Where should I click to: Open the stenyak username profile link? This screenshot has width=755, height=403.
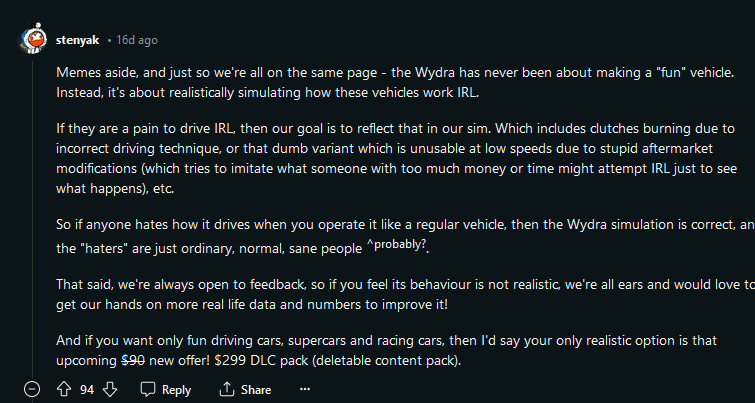tap(78, 40)
